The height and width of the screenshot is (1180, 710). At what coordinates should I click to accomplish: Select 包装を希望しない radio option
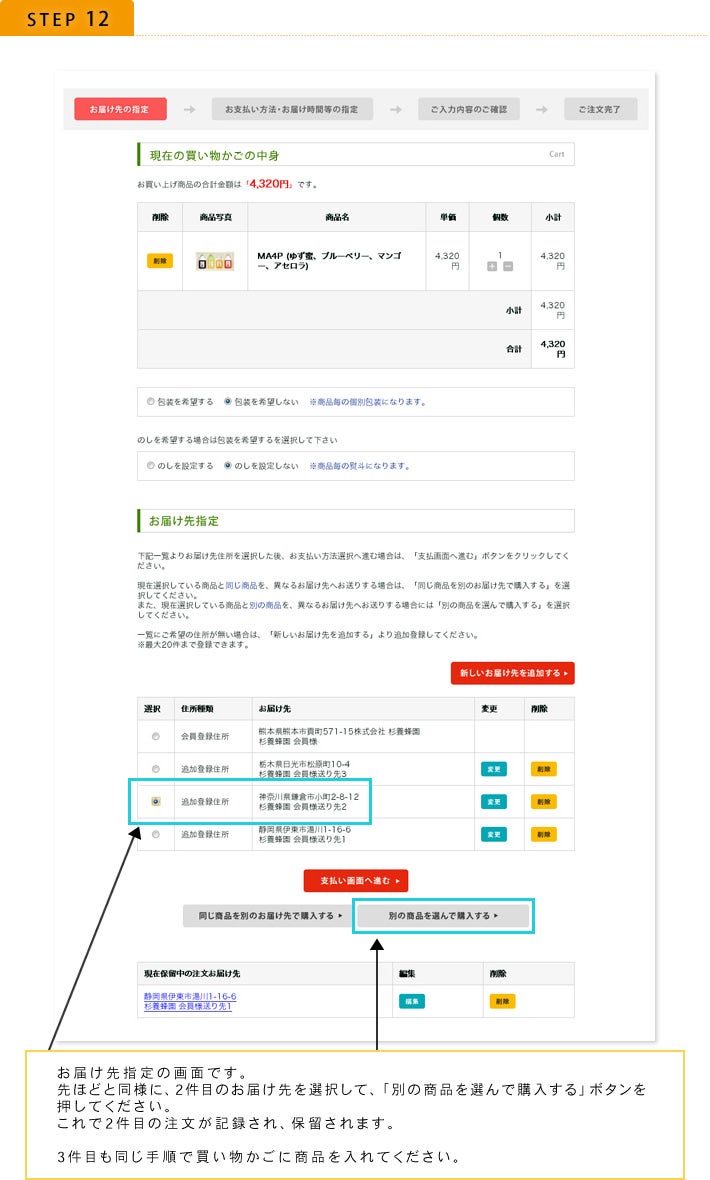[x=228, y=402]
